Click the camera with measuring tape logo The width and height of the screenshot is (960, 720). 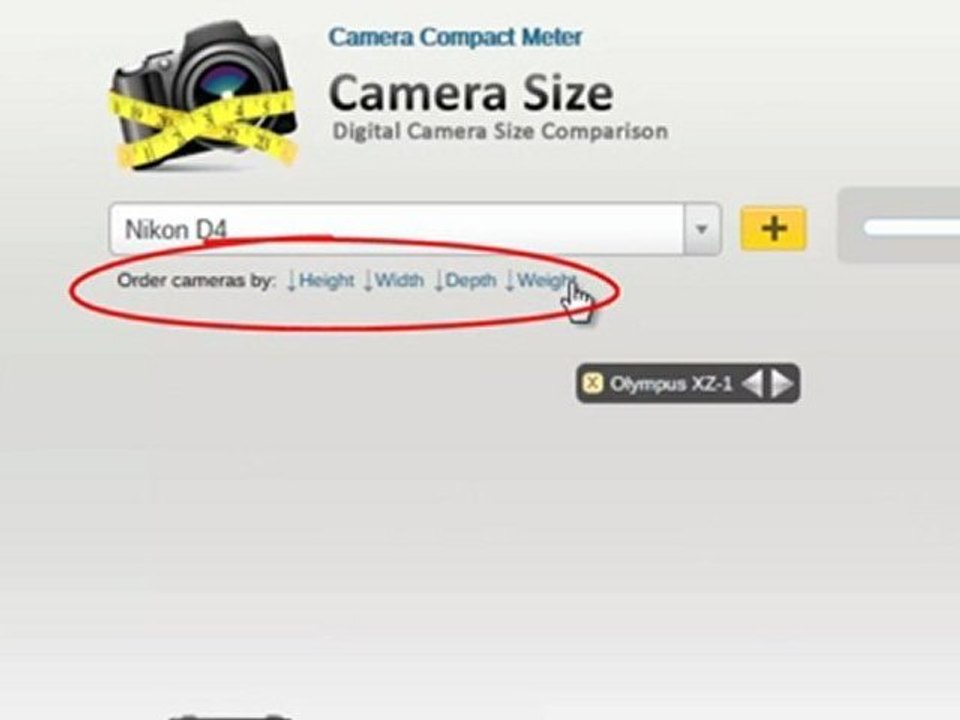pyautogui.click(x=204, y=96)
